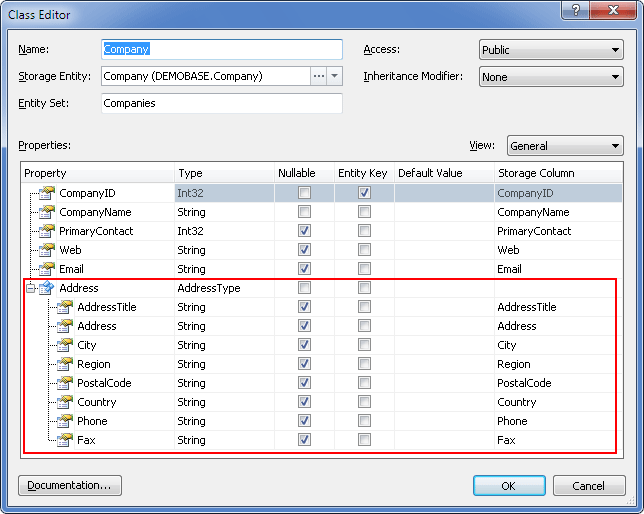644x514 pixels.
Task: Collapse the Address tree node
Action: (x=30, y=288)
